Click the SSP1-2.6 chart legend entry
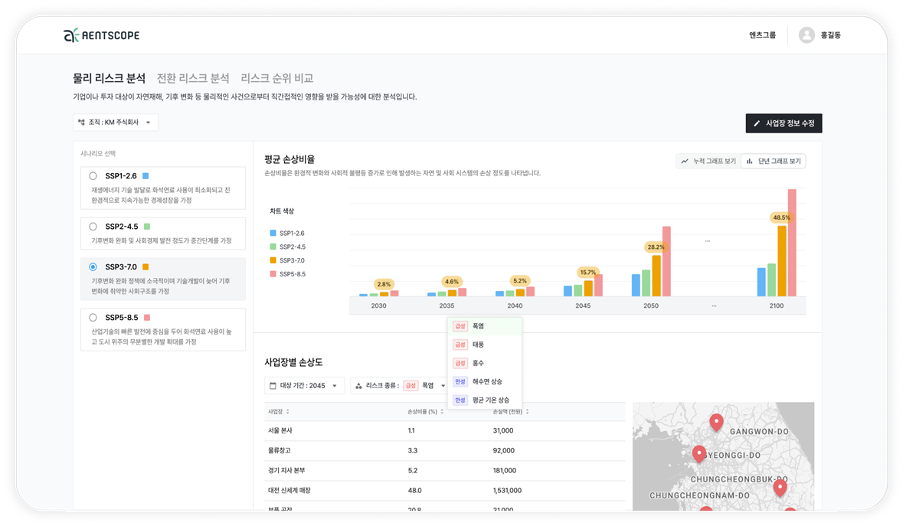The height and width of the screenshot is (526, 904). (287, 234)
